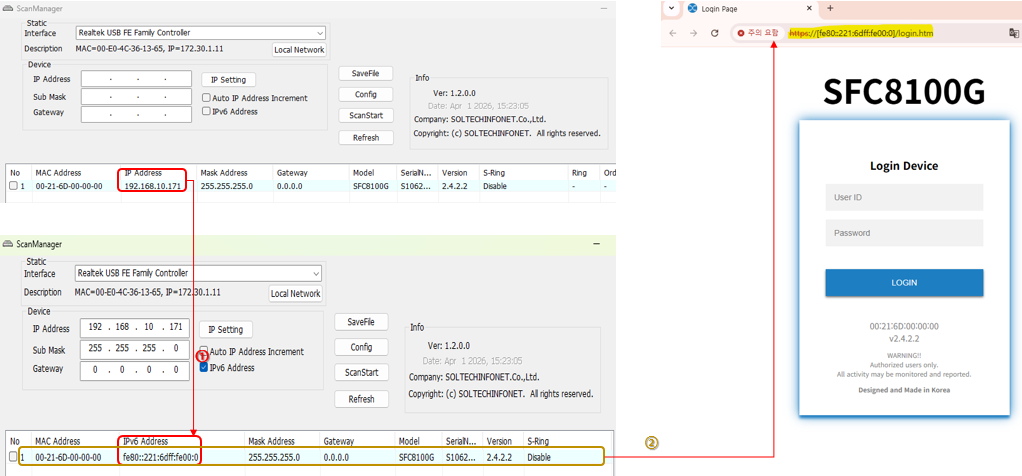Click the Password field
The image size is (1022, 476).
click(x=904, y=233)
